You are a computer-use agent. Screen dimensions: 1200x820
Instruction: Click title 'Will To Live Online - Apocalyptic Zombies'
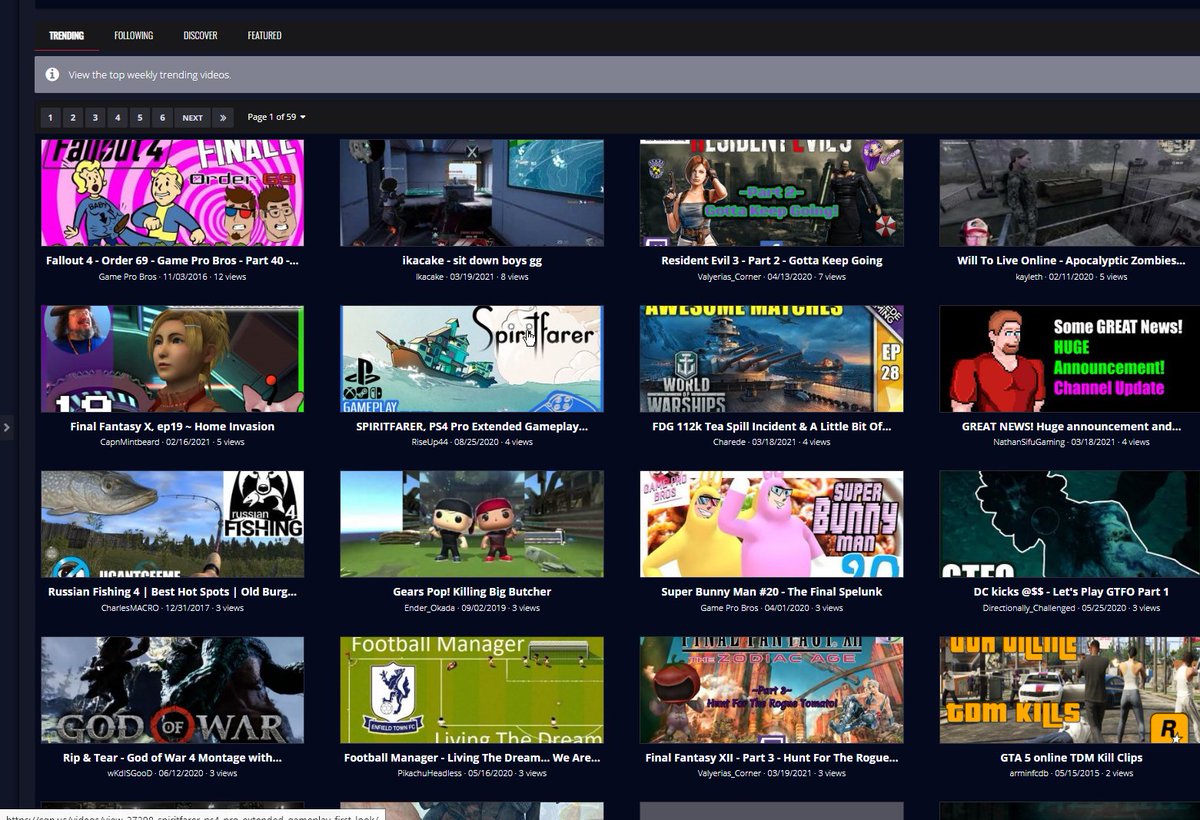click(1071, 260)
